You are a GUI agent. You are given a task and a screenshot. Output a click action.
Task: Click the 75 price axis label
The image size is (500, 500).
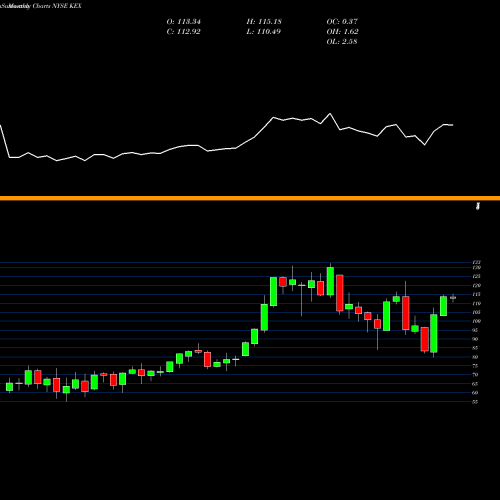point(475,366)
